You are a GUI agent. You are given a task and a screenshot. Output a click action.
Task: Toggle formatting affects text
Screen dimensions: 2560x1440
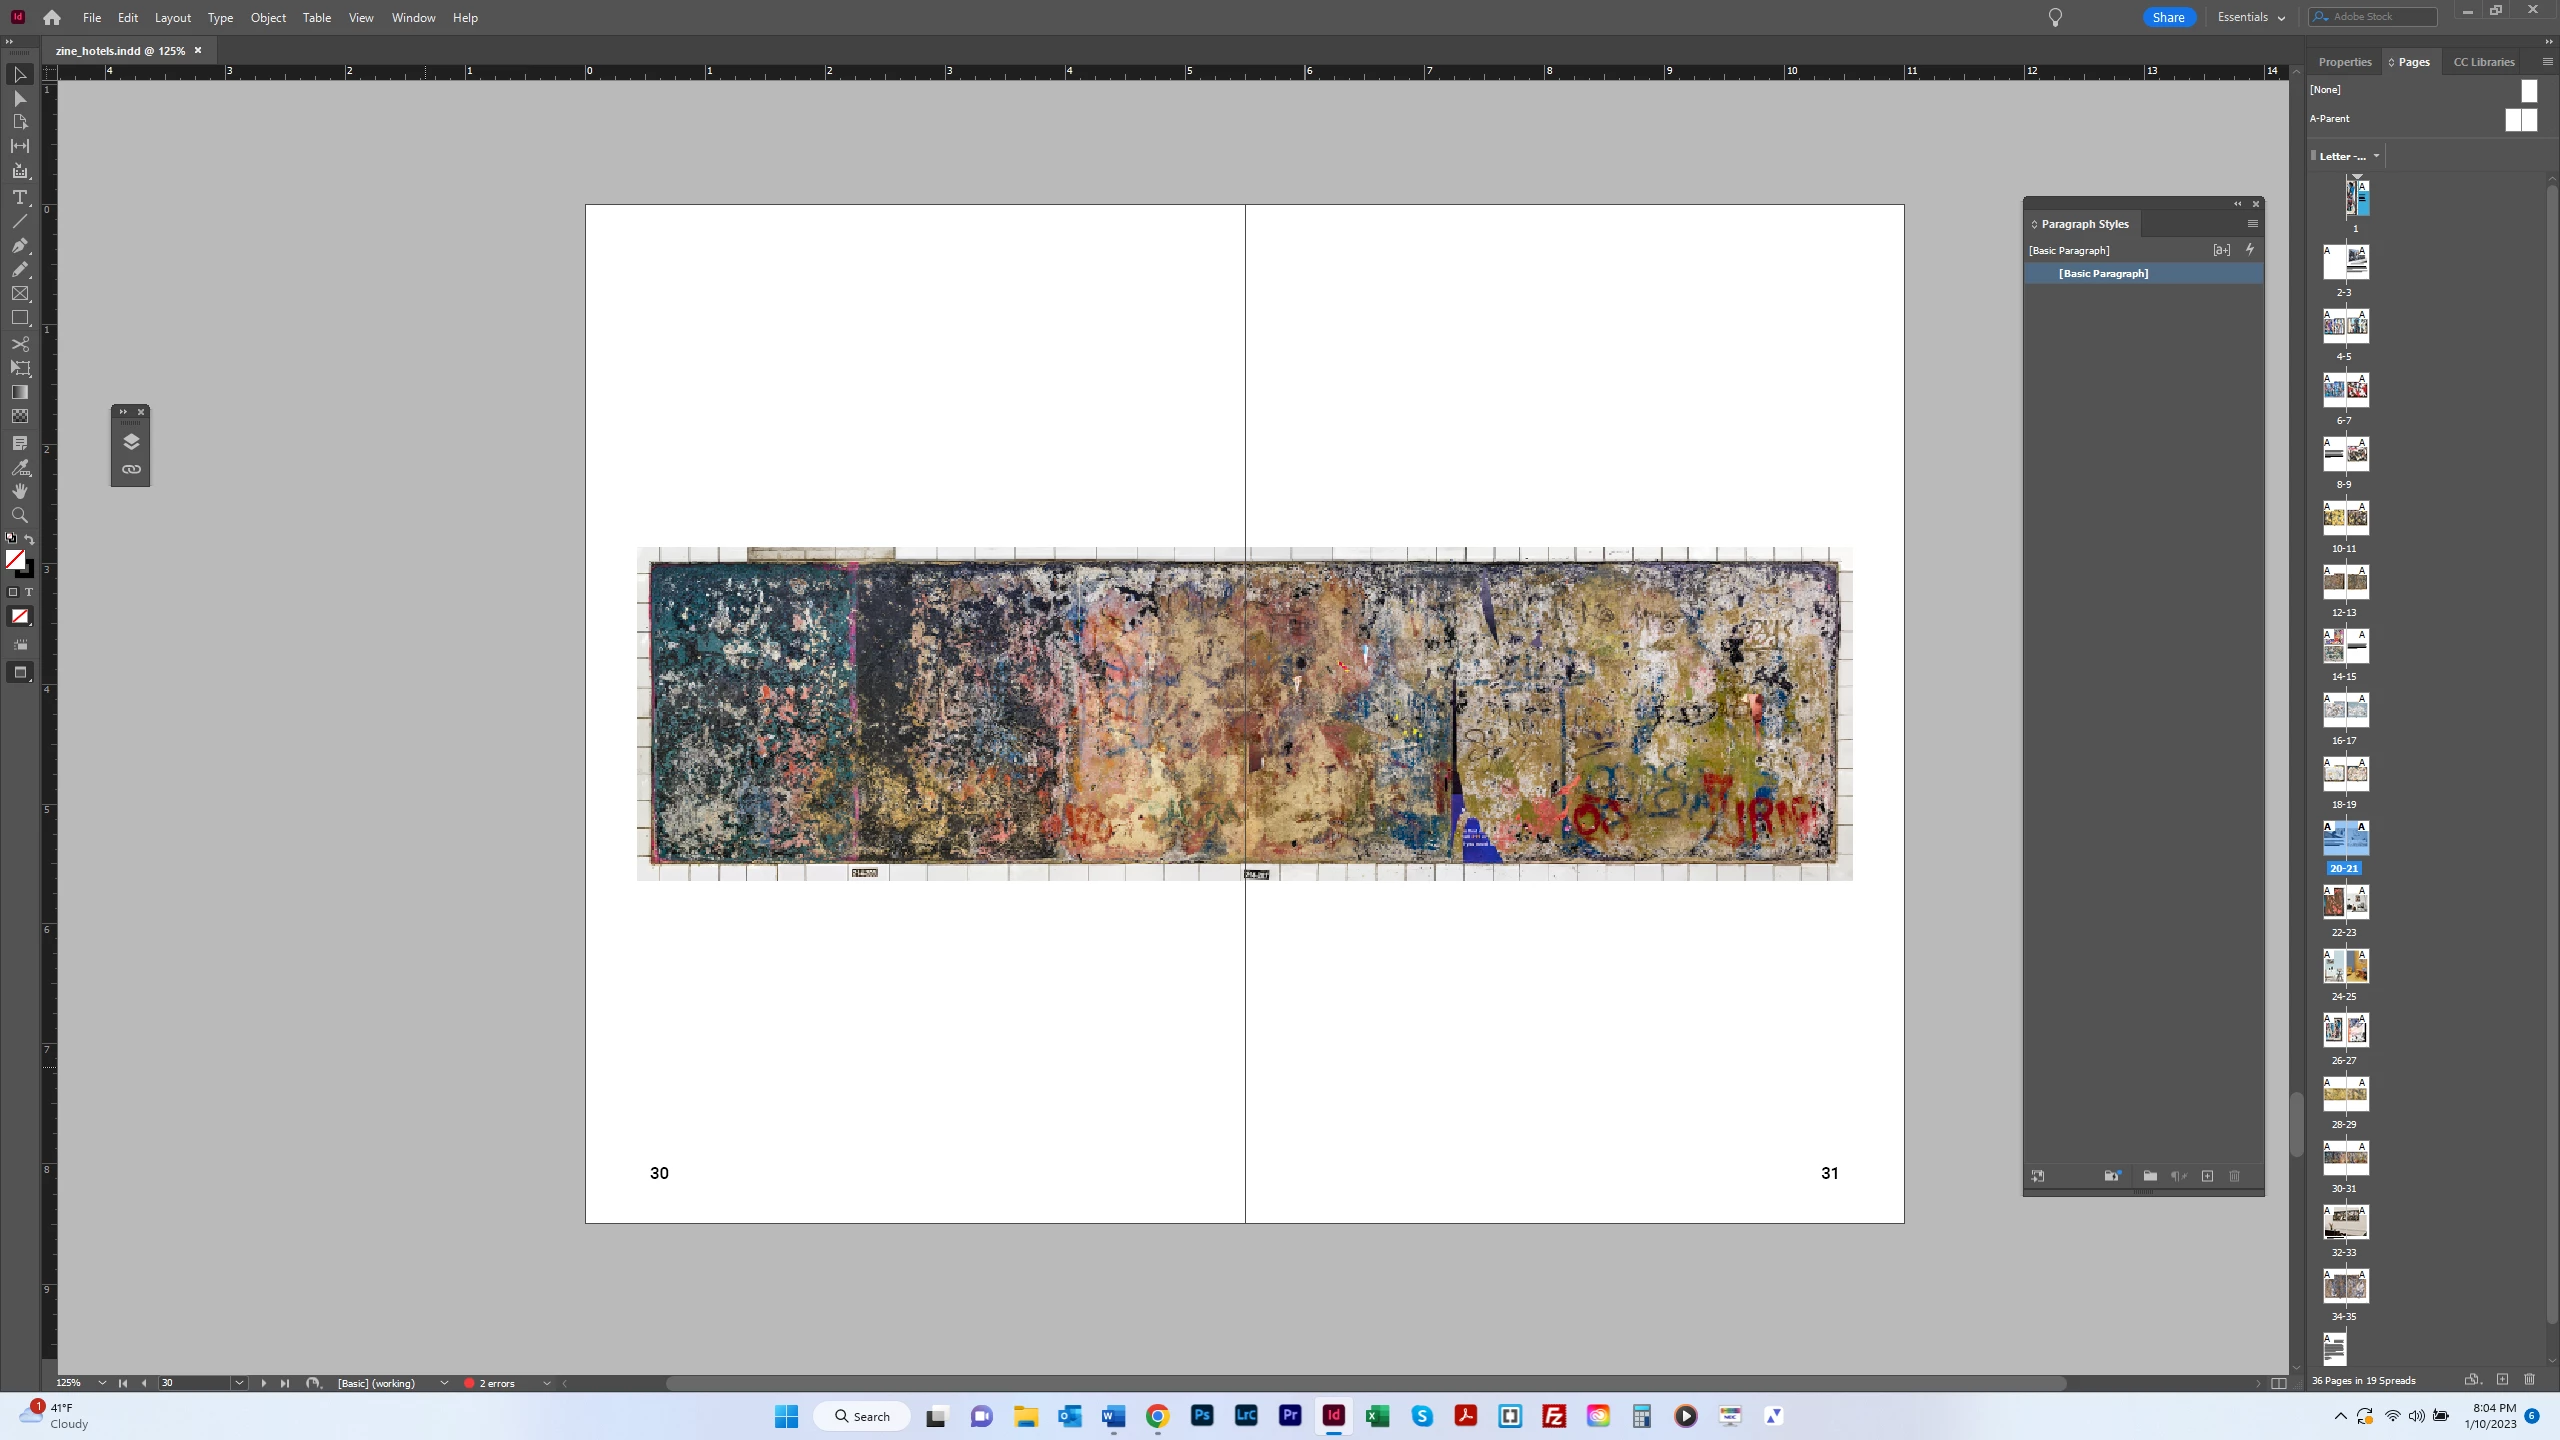[x=29, y=592]
